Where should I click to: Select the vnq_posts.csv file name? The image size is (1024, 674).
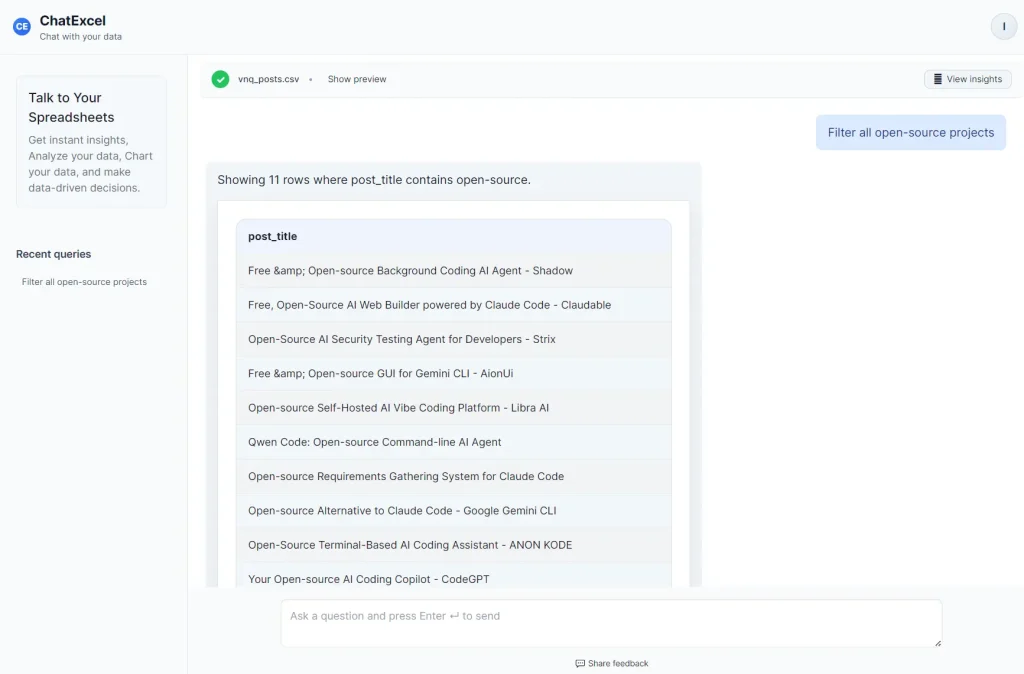268,79
